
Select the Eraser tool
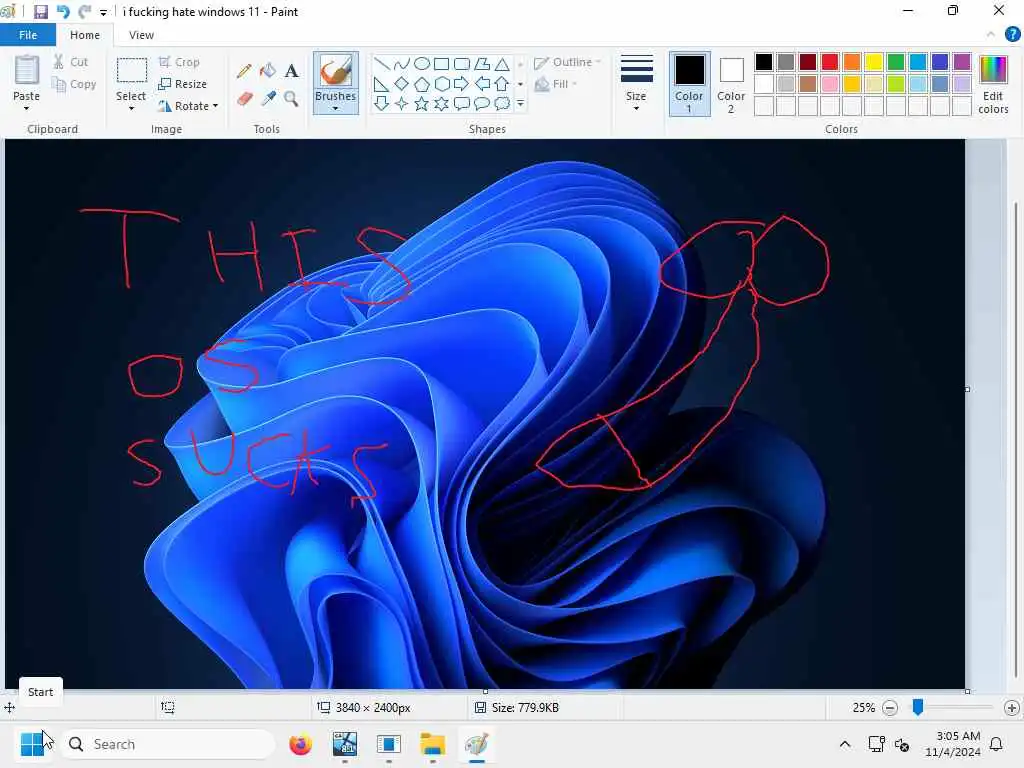click(x=245, y=99)
